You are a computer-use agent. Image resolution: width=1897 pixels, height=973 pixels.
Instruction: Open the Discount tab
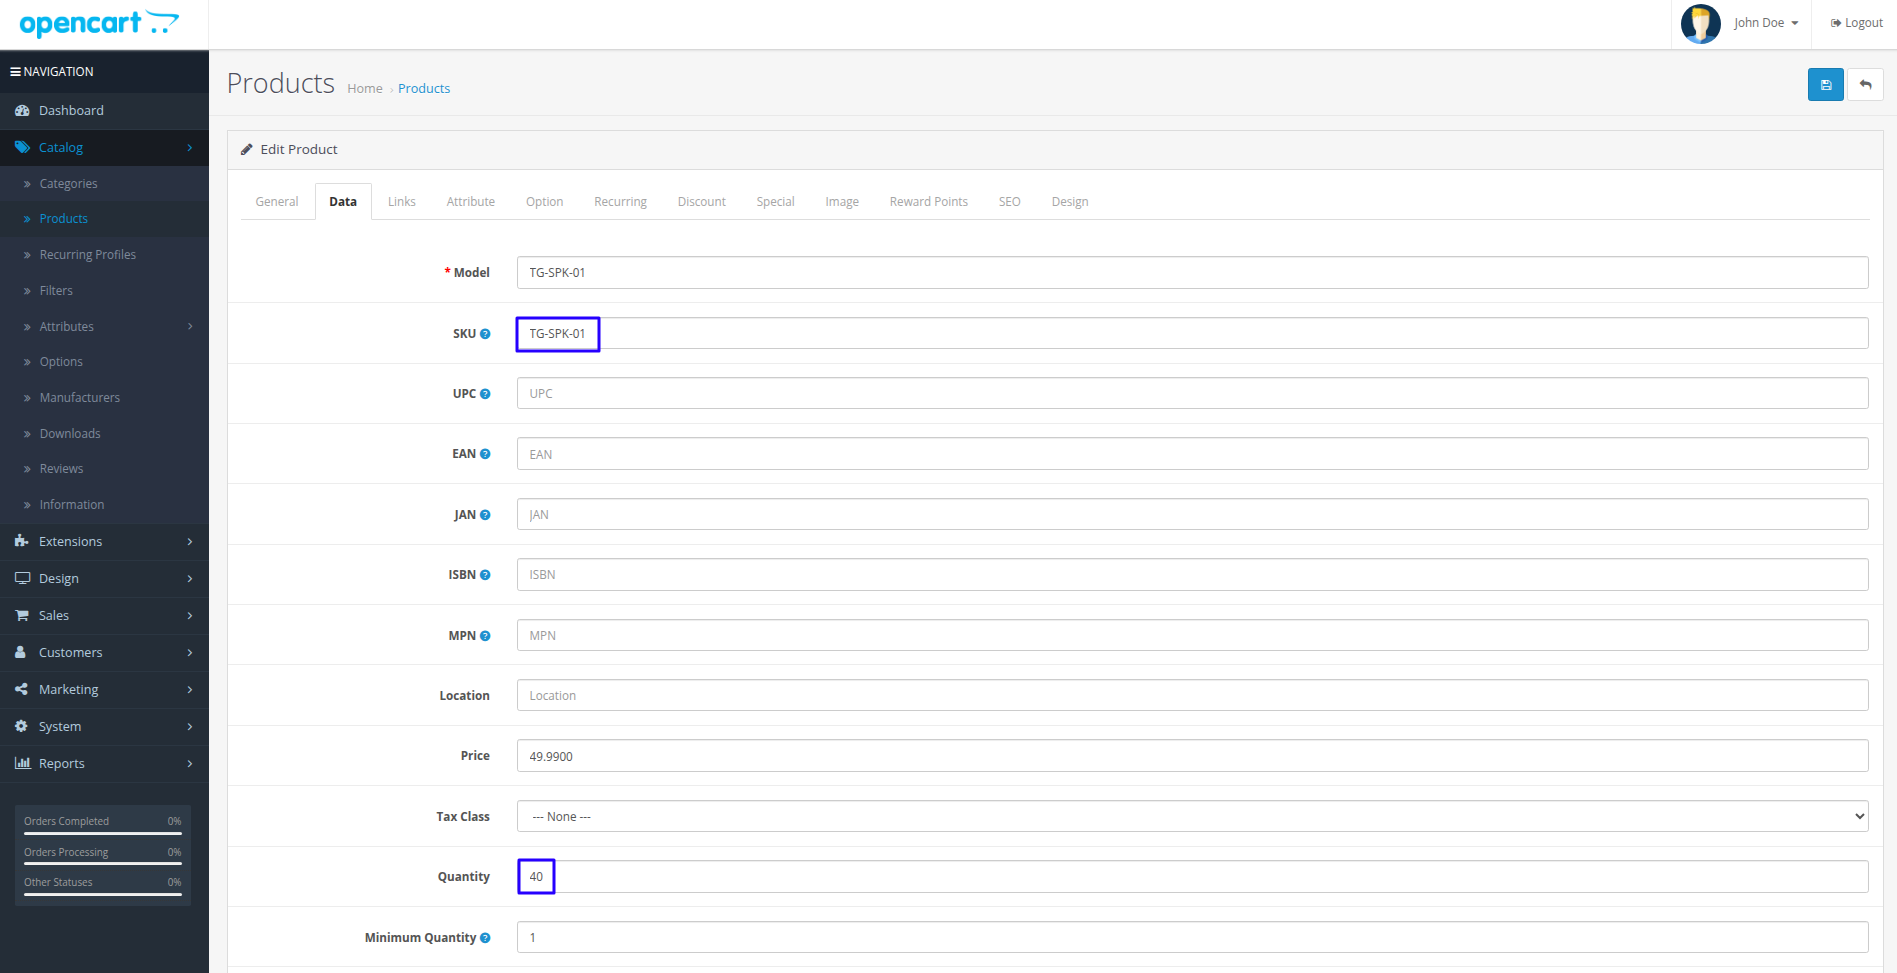(702, 201)
